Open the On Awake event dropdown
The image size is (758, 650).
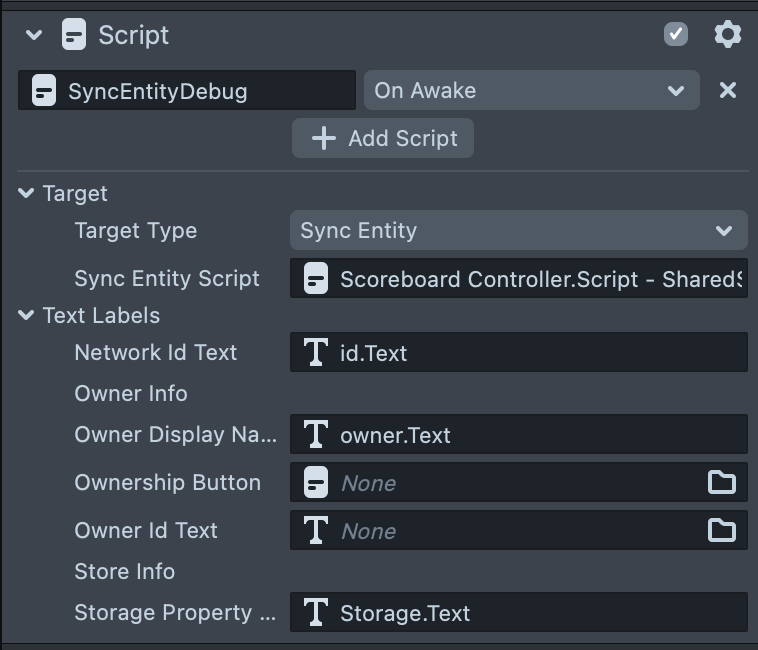[x=530, y=90]
